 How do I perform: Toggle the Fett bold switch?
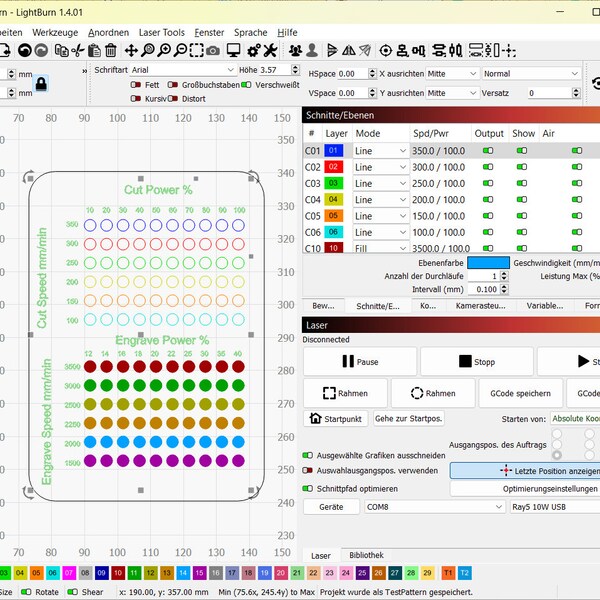click(x=135, y=85)
